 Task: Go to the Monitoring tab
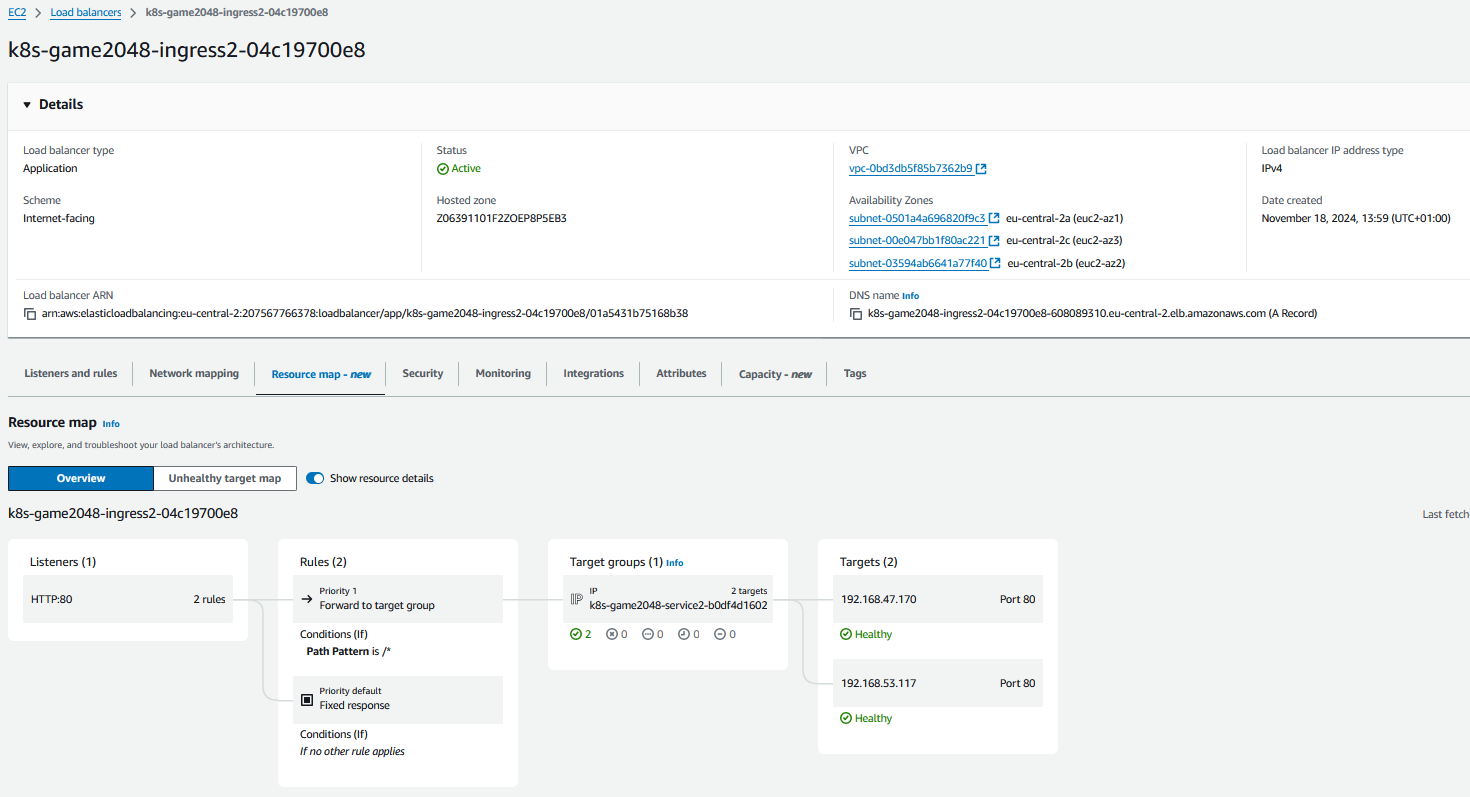(503, 373)
